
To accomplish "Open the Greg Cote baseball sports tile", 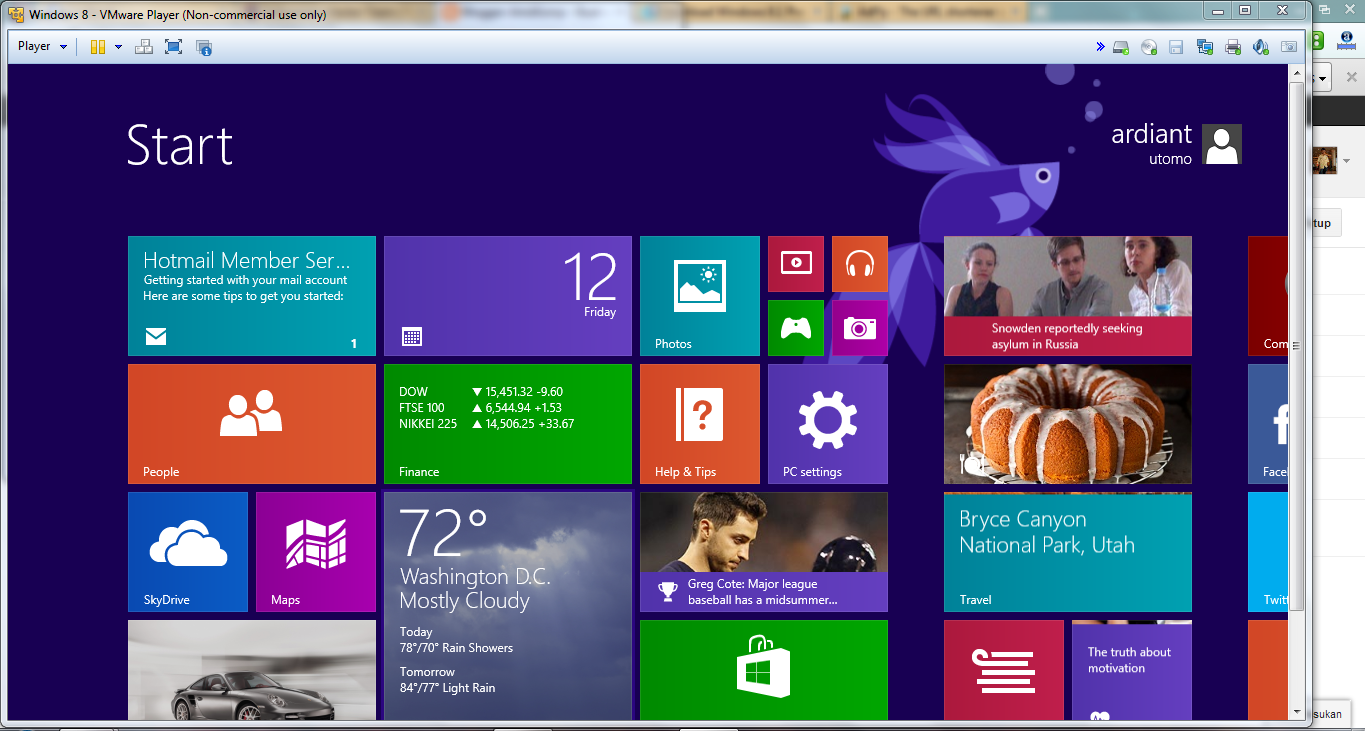I will 764,552.
